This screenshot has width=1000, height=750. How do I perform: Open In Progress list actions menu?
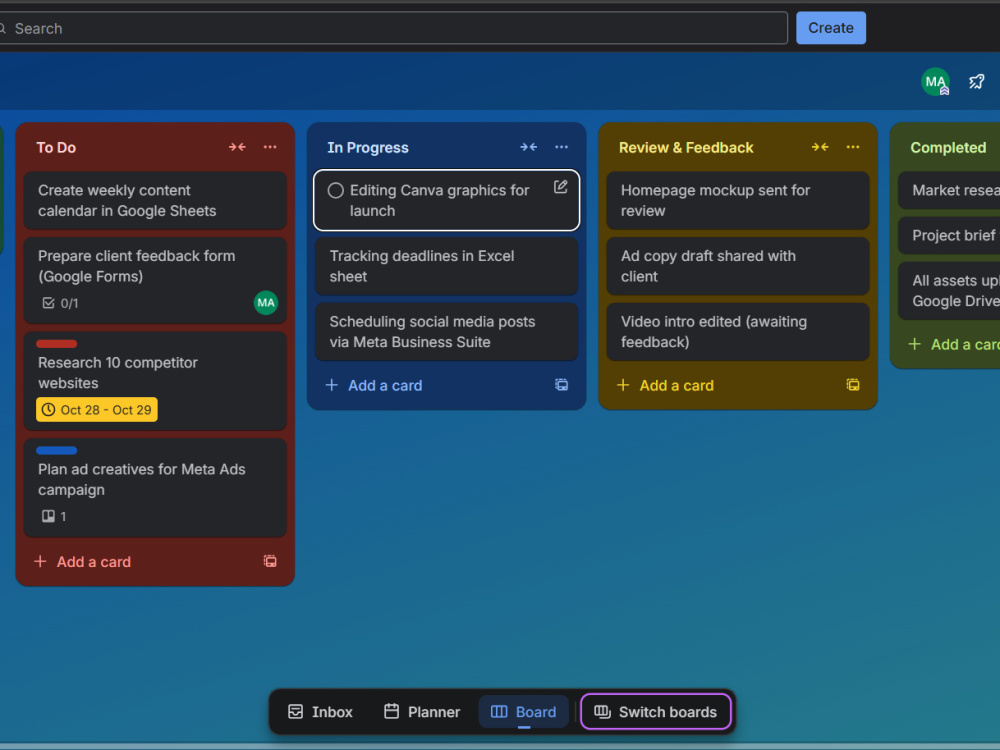[x=562, y=147]
